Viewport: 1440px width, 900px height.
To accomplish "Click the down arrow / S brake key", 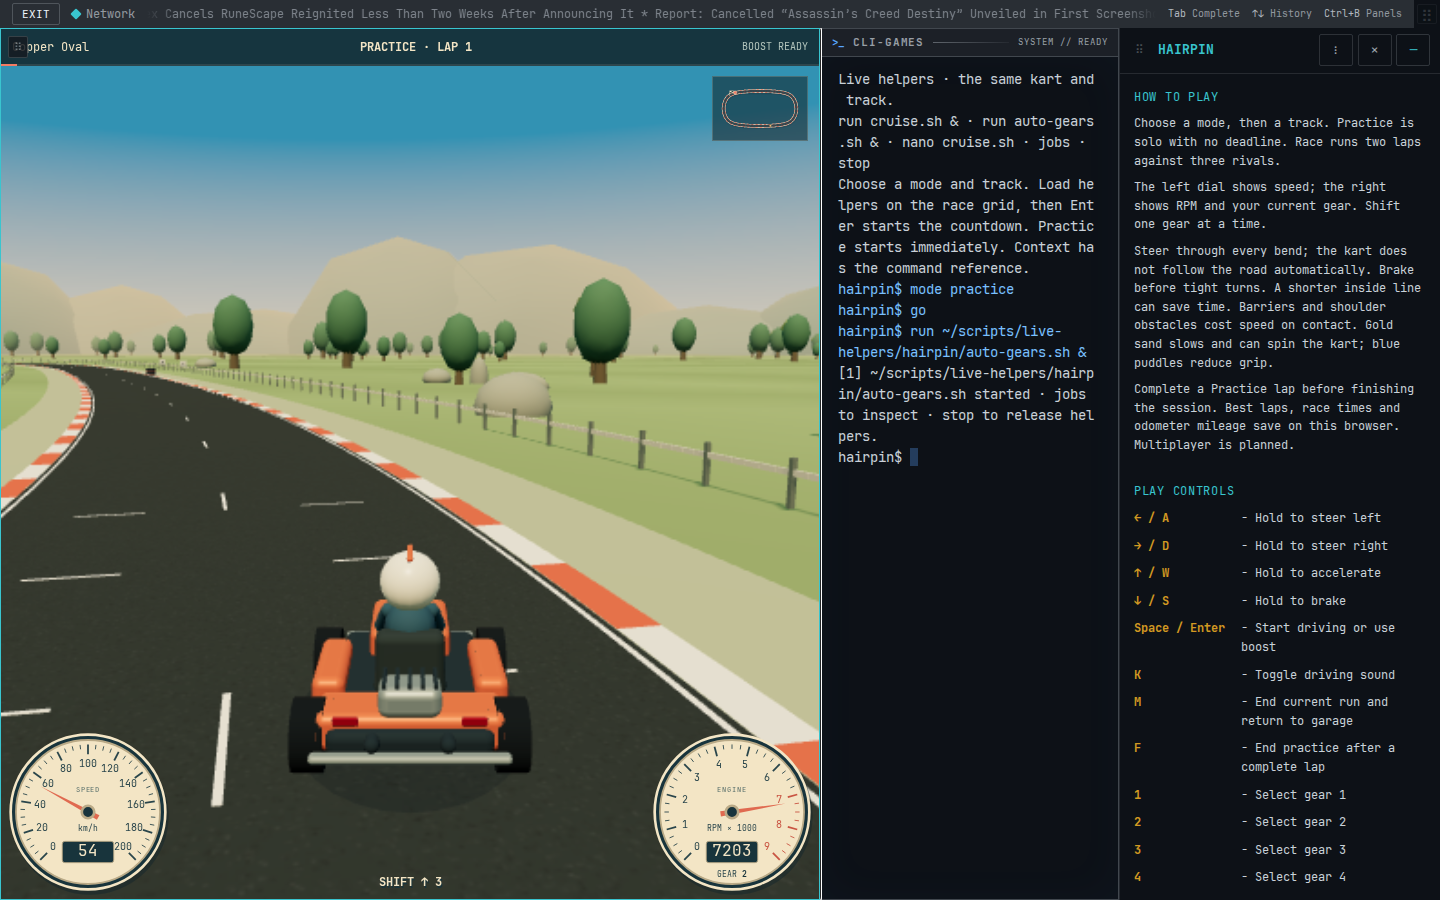I will point(1151,601).
